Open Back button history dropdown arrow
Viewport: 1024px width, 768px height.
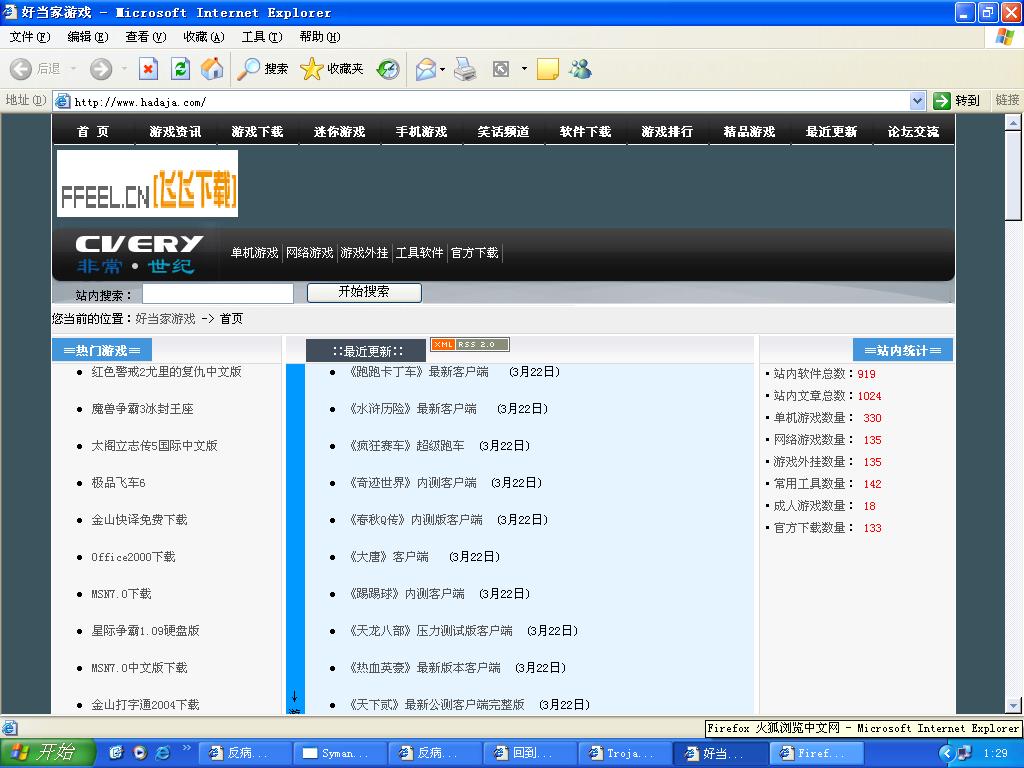click(x=72, y=69)
